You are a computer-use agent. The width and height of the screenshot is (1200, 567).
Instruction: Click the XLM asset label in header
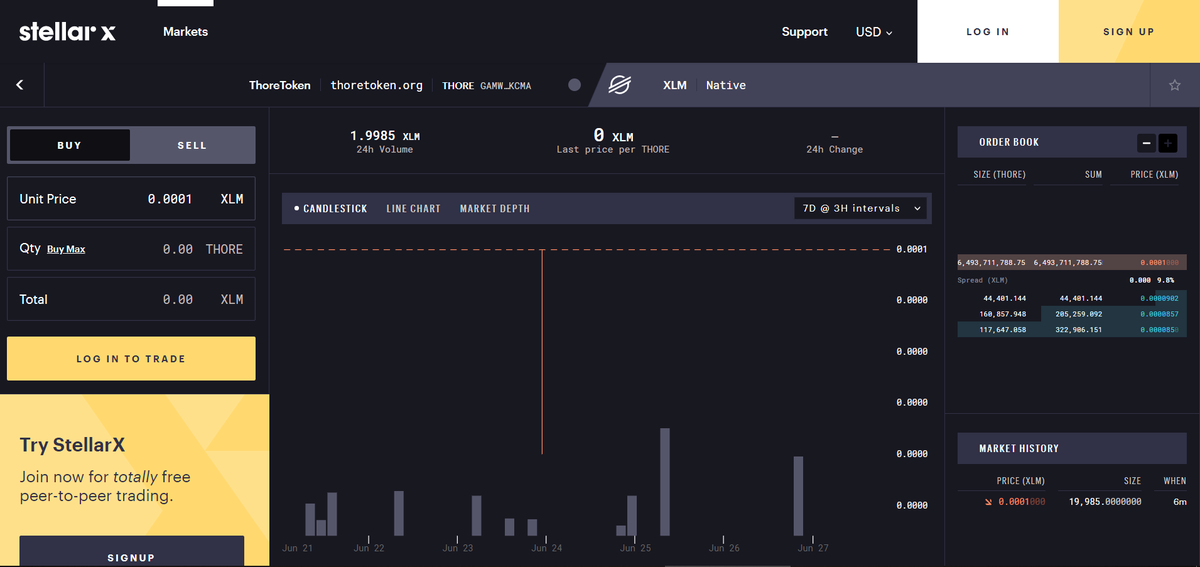click(x=675, y=86)
